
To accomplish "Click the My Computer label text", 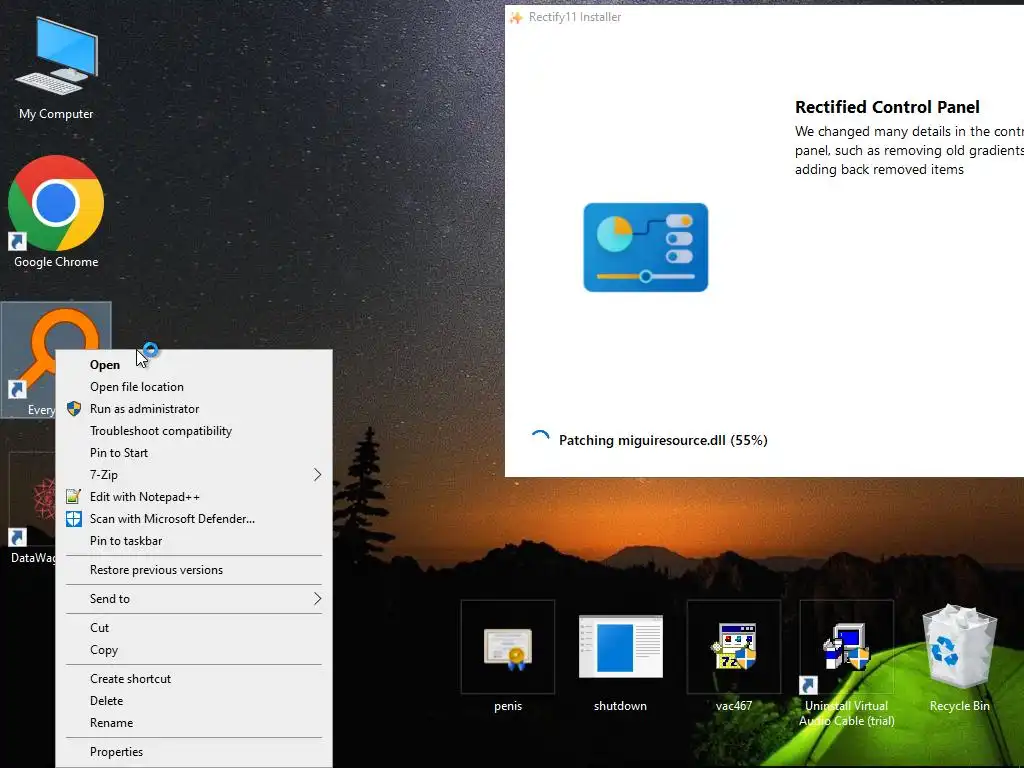I will click(x=56, y=114).
